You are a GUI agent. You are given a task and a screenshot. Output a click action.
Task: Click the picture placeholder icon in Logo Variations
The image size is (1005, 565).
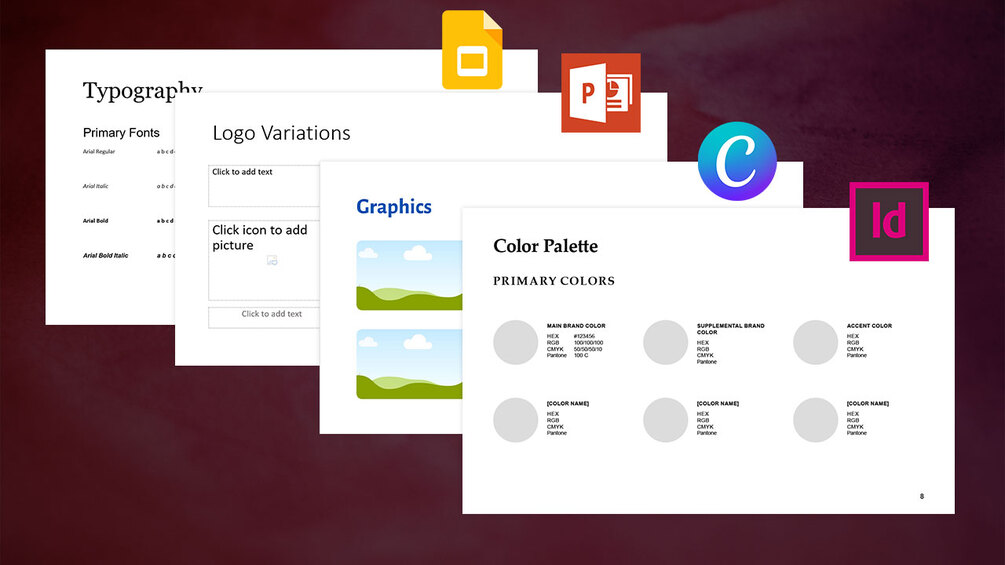coord(272,260)
